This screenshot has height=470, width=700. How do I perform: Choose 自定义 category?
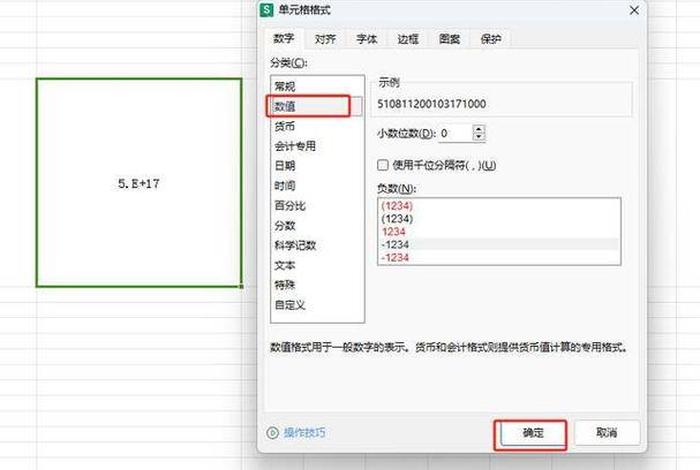[x=317, y=305]
